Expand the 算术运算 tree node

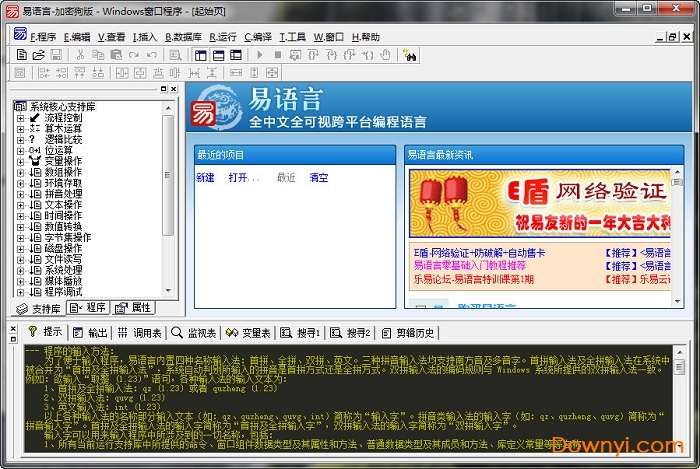point(20,128)
